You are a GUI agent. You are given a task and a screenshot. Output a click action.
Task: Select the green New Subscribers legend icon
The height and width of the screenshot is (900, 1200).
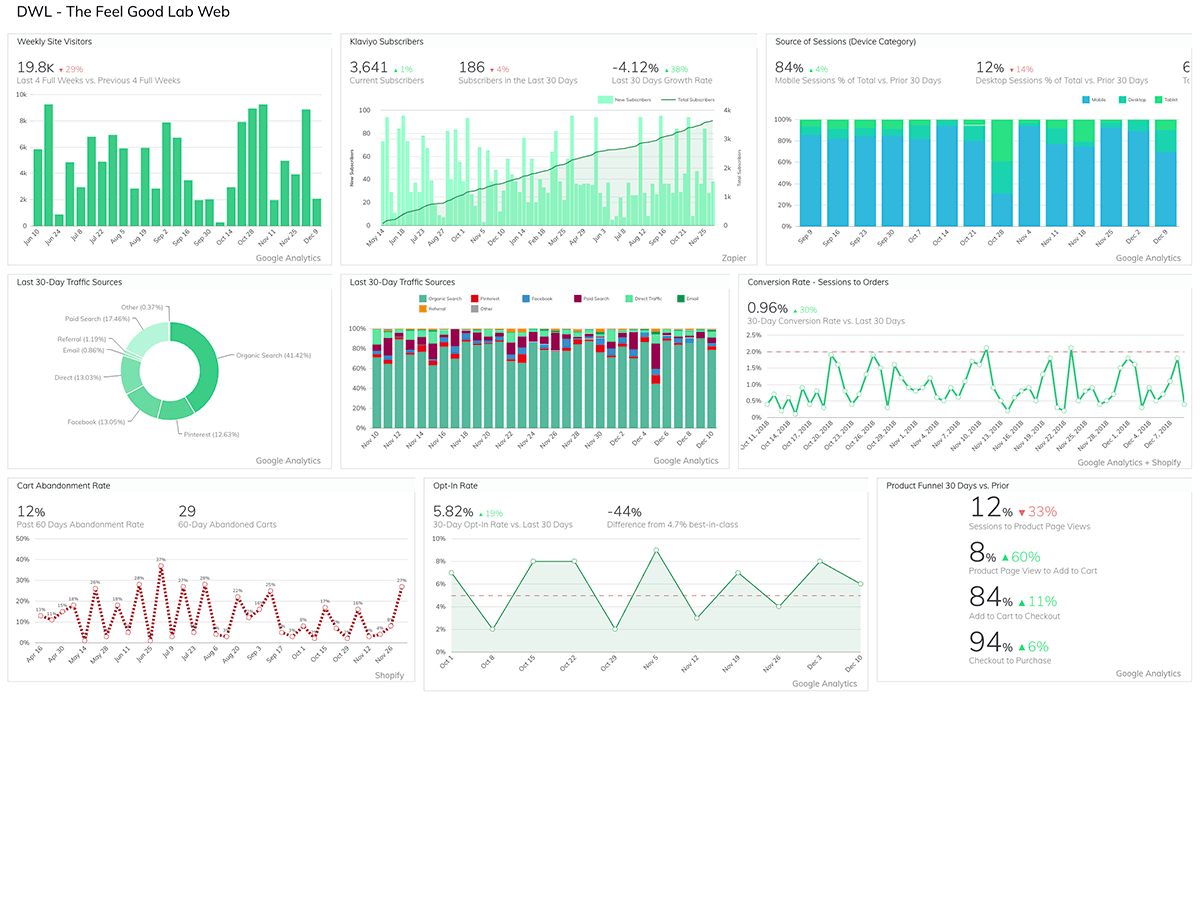(605, 100)
